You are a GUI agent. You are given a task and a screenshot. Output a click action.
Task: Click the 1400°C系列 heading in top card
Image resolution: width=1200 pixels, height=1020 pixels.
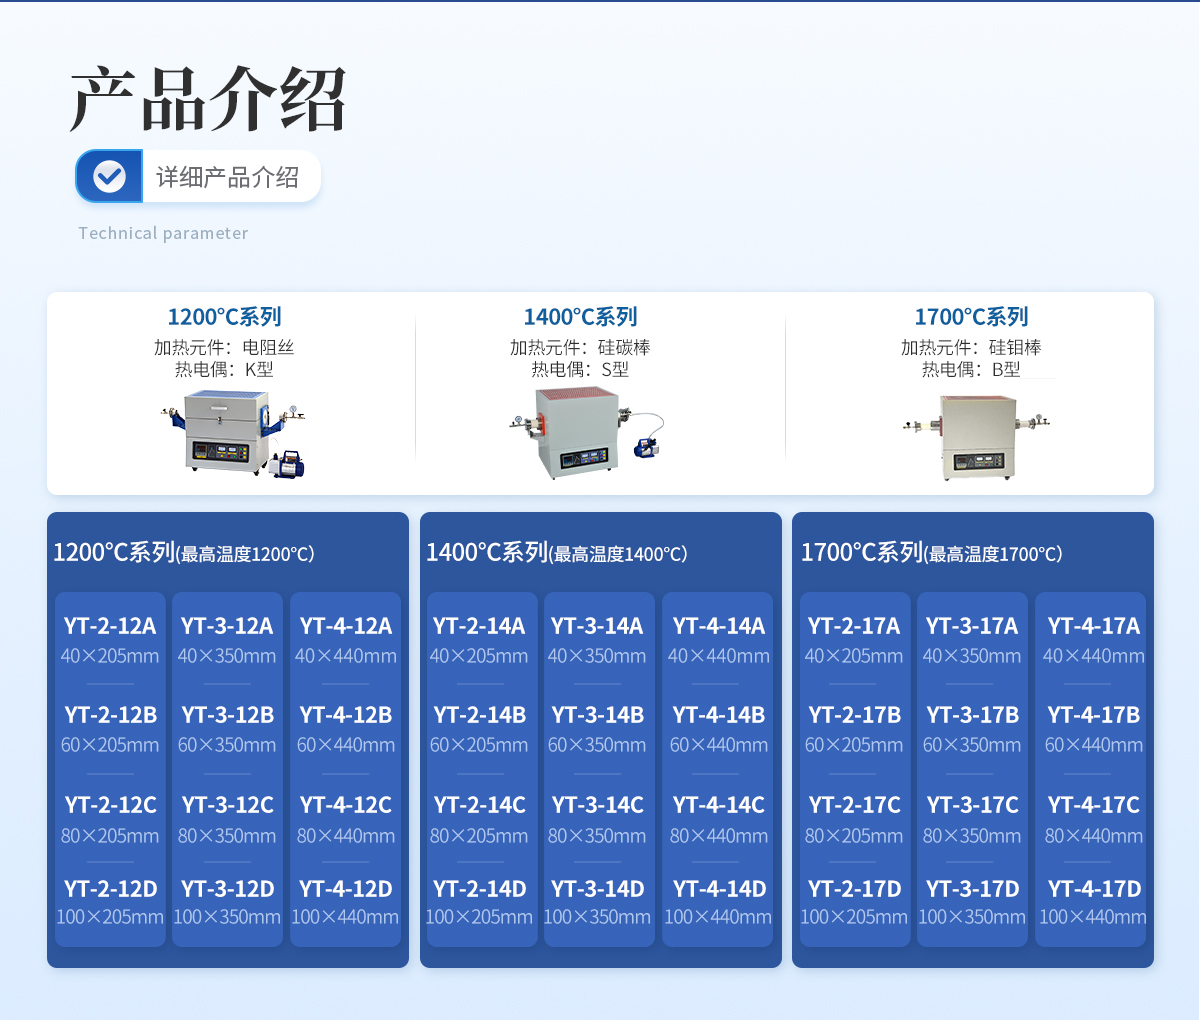pyautogui.click(x=580, y=317)
